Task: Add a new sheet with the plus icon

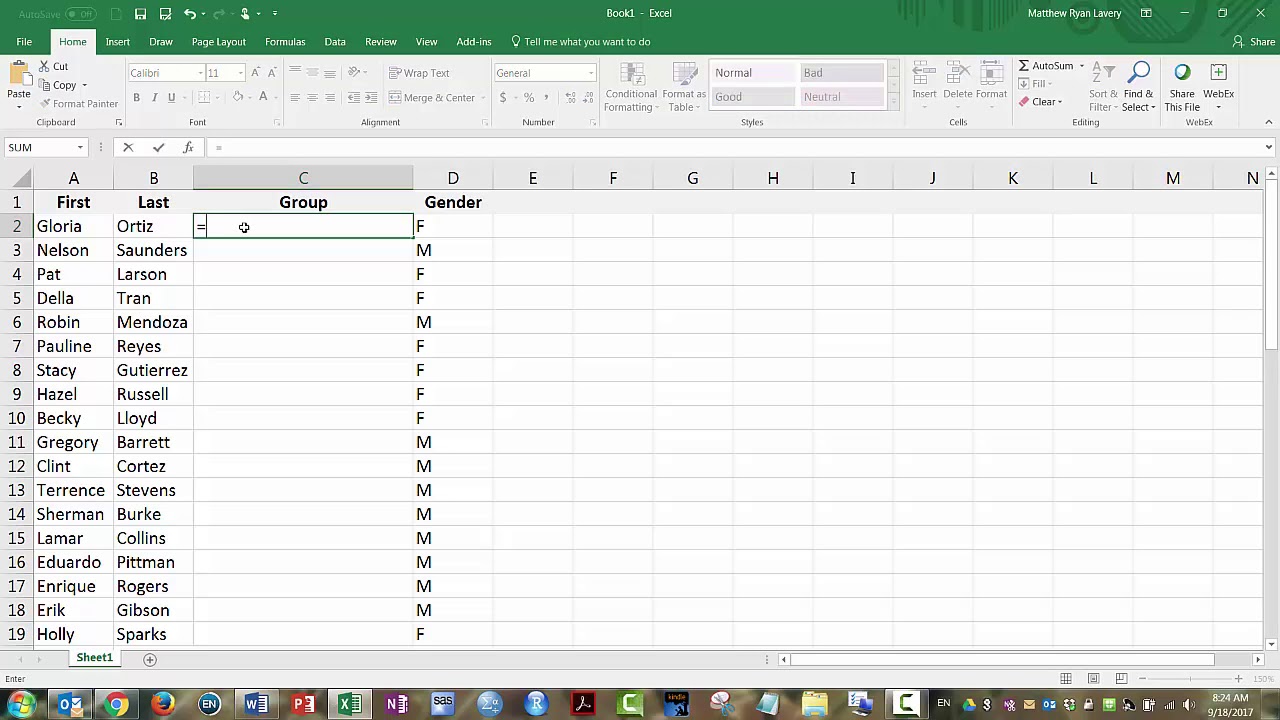Action: tap(150, 659)
